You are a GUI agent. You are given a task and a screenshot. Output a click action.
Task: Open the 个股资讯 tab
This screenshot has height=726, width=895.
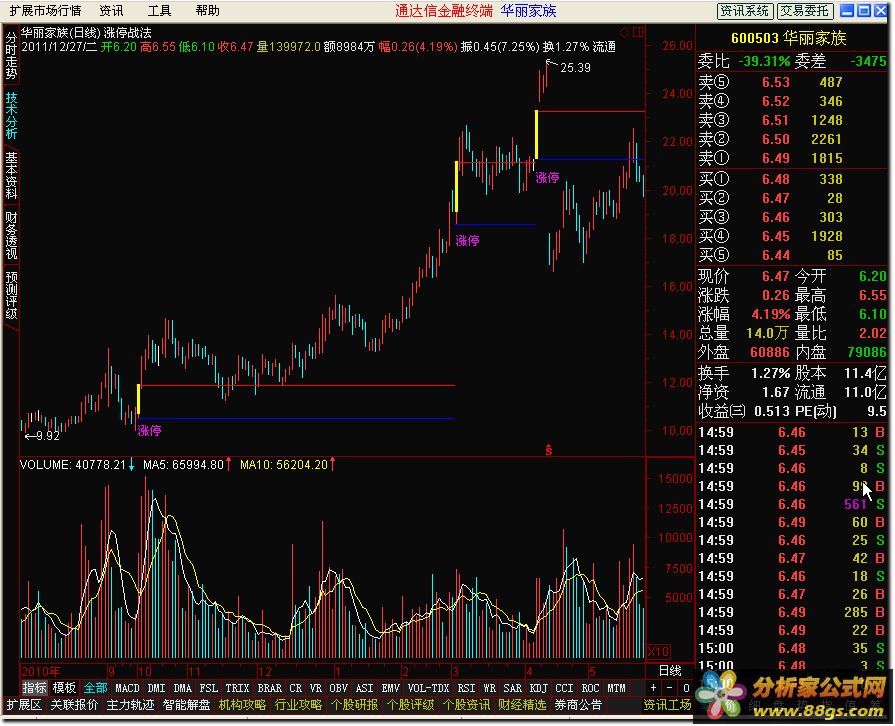pyautogui.click(x=466, y=705)
